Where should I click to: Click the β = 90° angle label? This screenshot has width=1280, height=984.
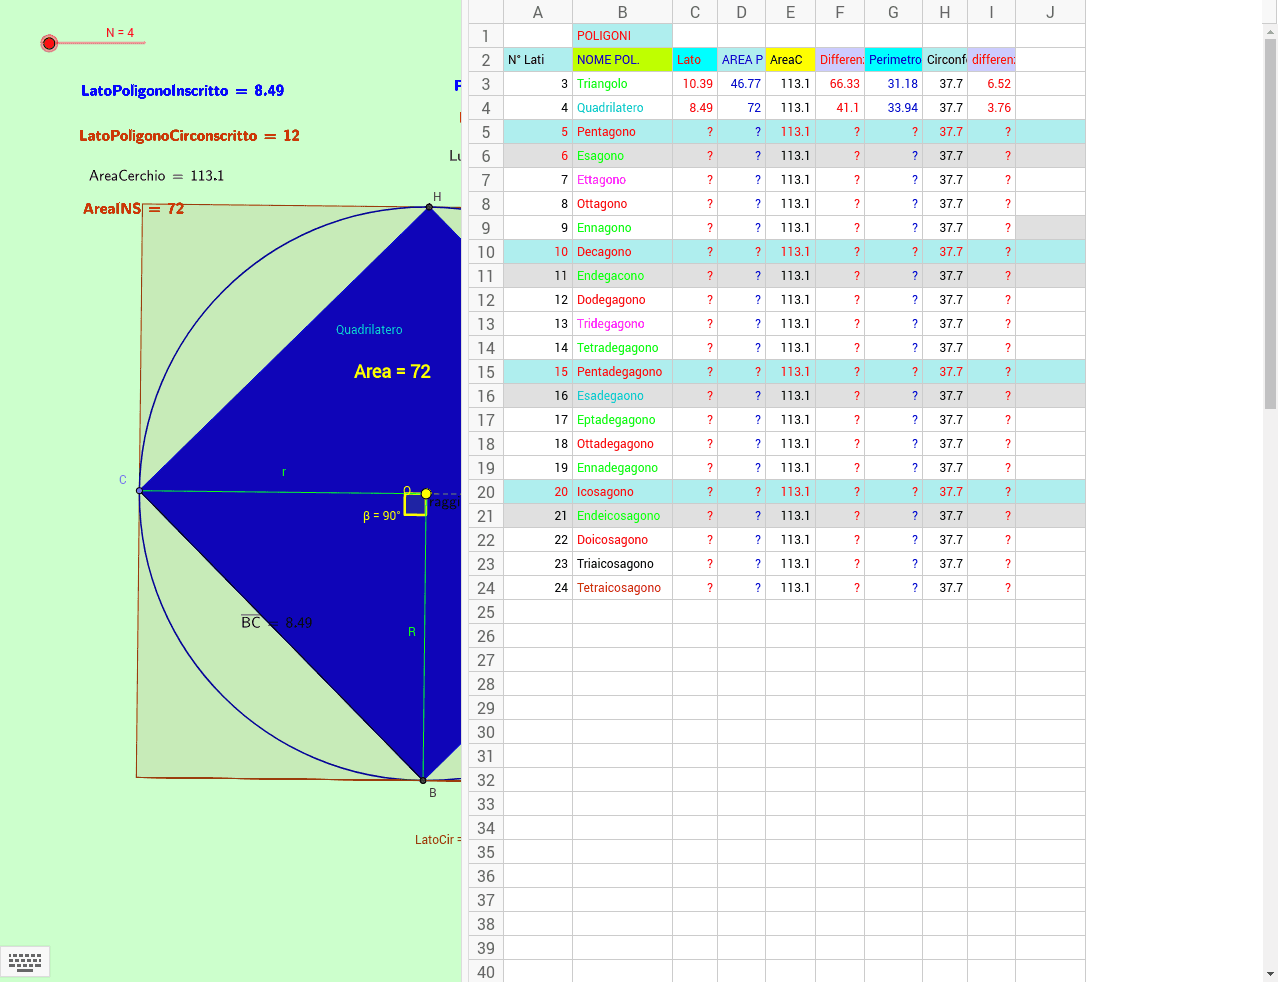coord(381,516)
